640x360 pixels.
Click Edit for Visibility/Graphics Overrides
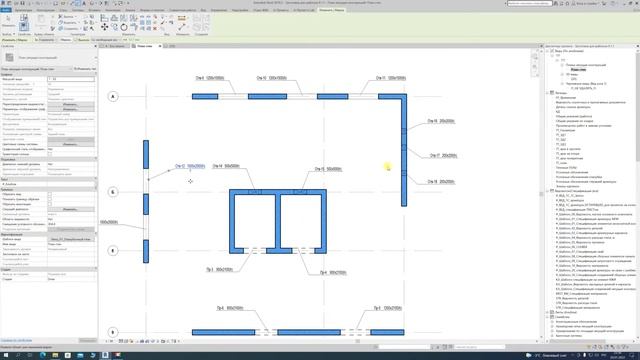click(x=71, y=104)
